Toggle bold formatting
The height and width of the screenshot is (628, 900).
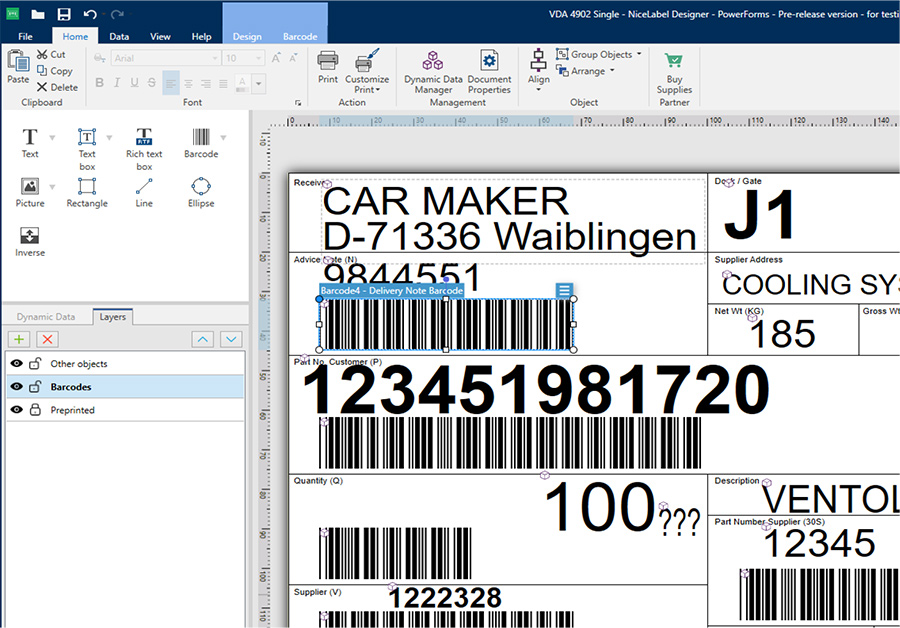point(99,83)
